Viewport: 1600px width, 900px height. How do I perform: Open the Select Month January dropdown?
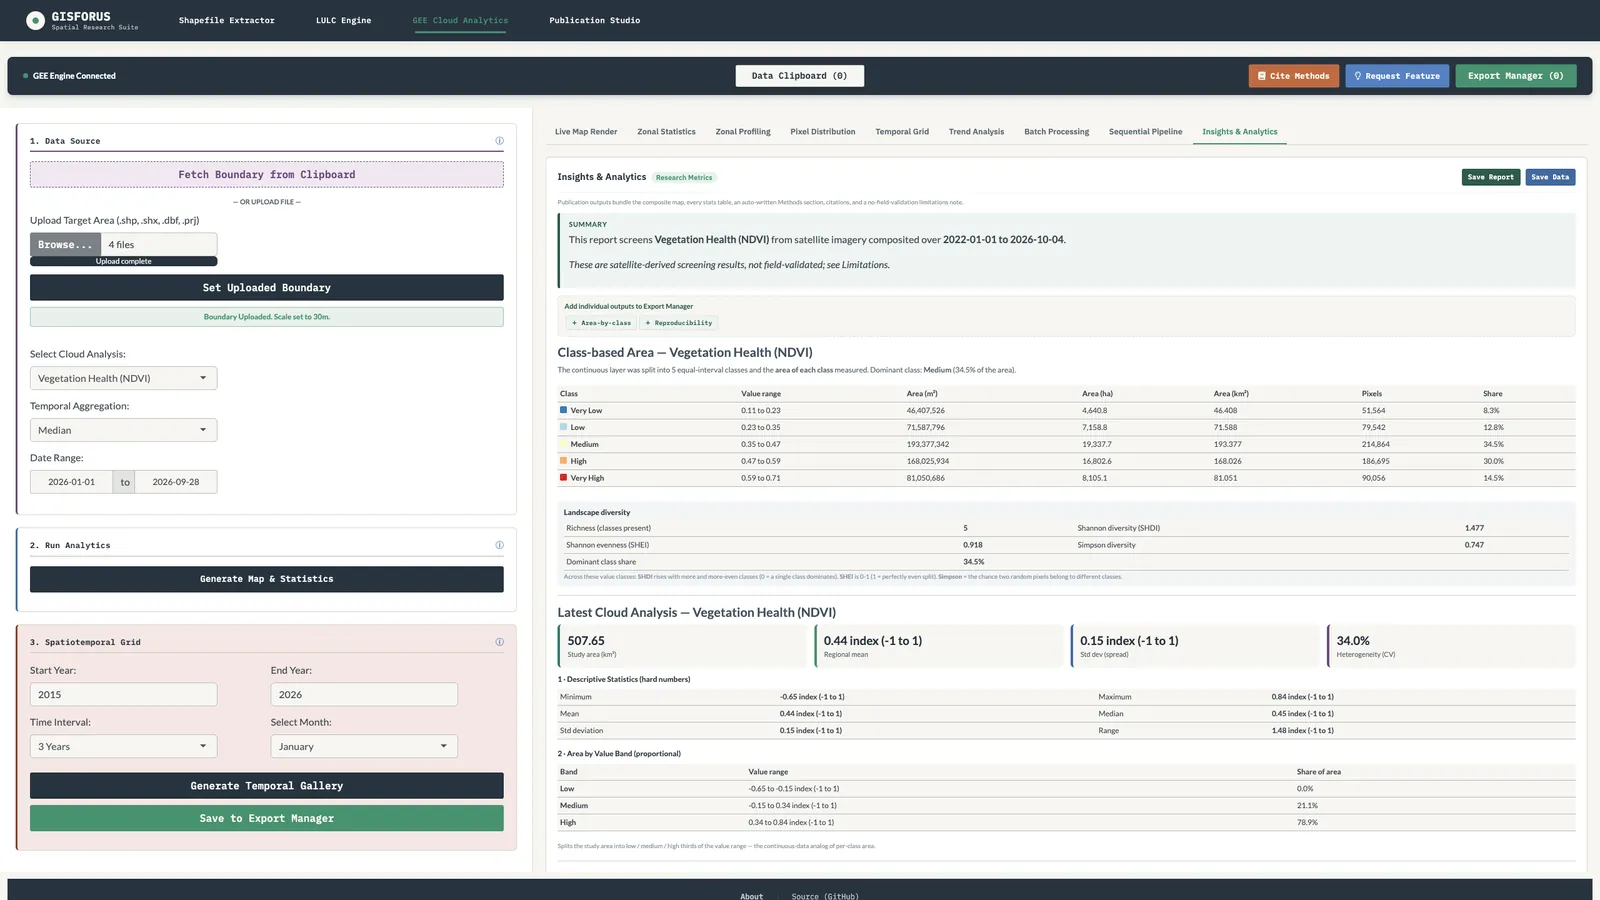[364, 747]
